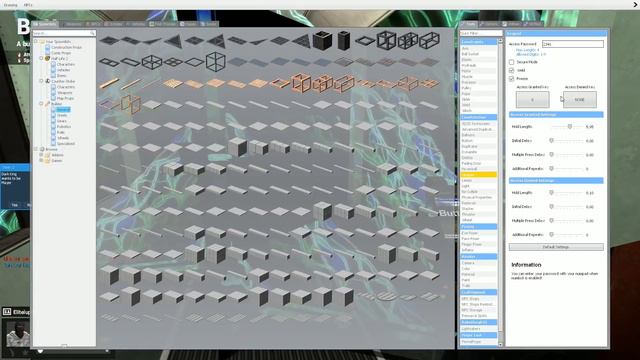Screen dimensions: 640x360
Task: Open the Post Process tab
Action: 163,24
